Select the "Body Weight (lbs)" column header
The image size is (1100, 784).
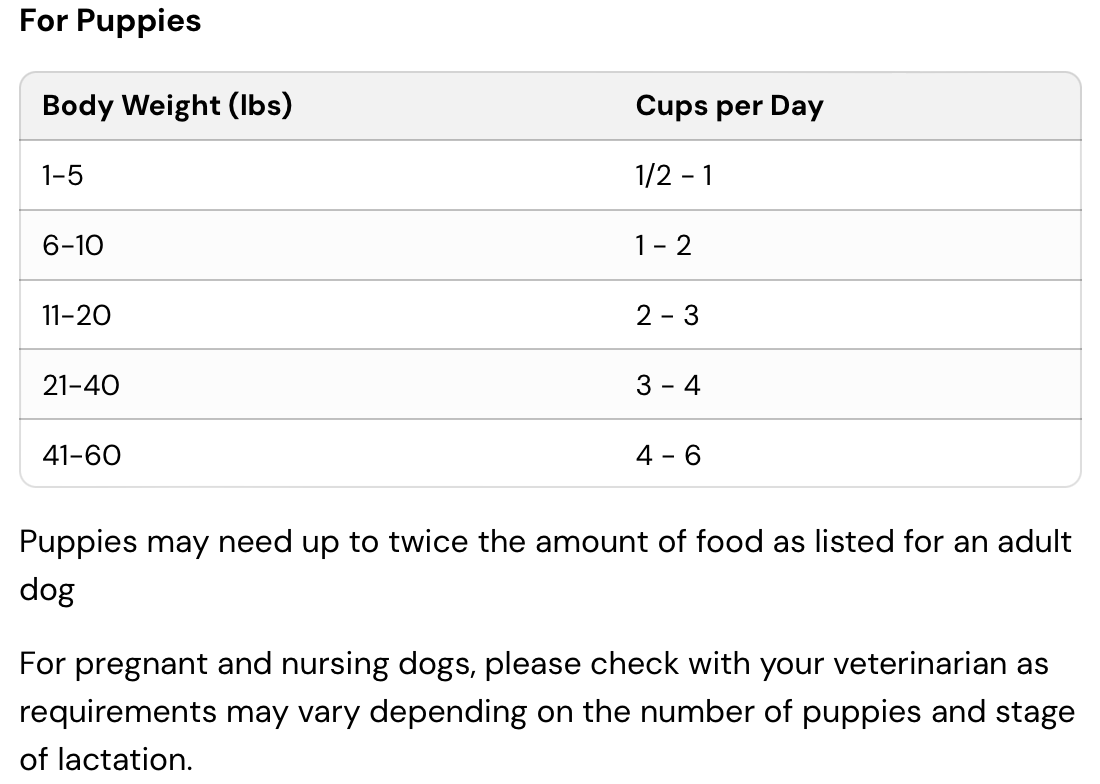click(x=167, y=106)
